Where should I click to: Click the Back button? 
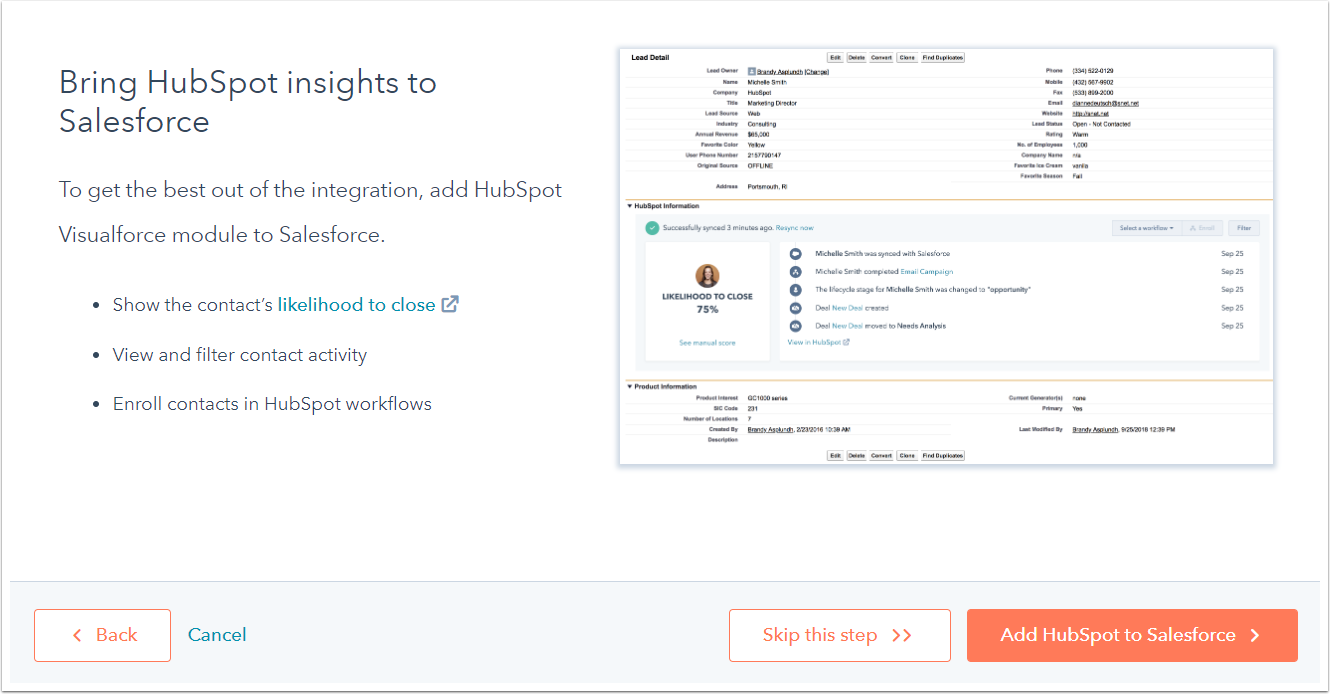(102, 635)
